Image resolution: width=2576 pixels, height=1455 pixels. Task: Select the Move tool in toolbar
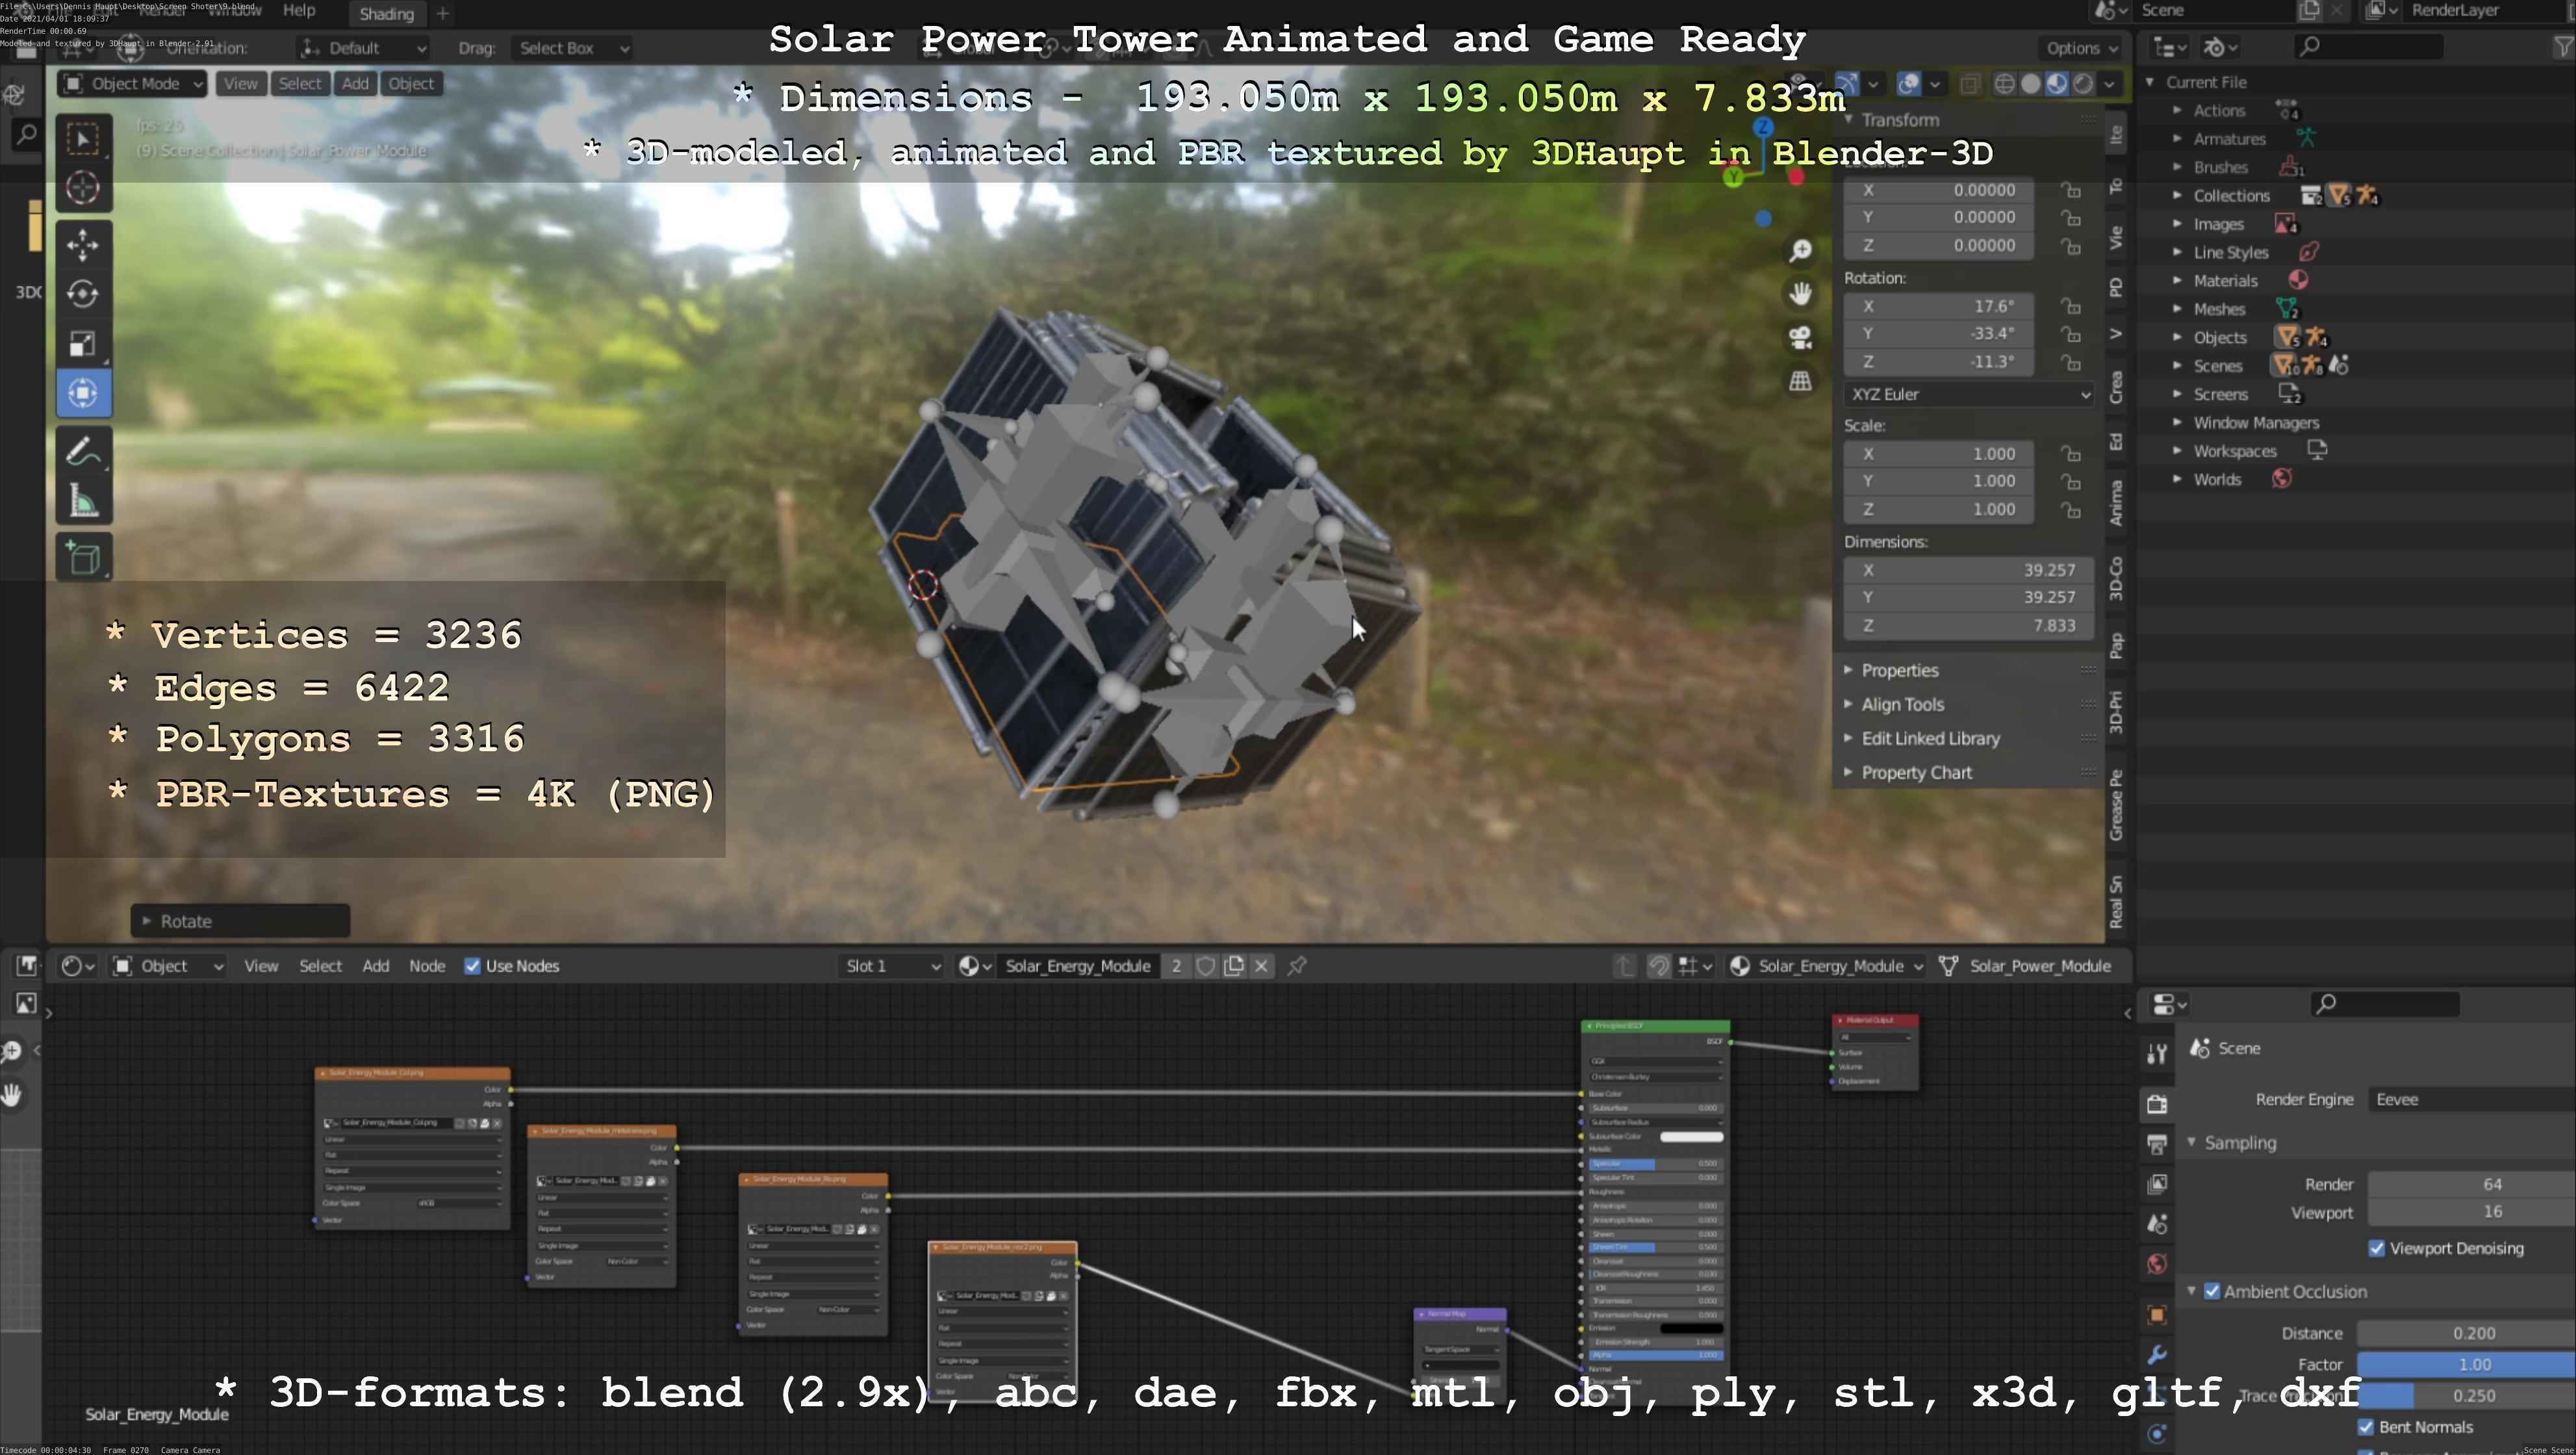click(x=83, y=244)
